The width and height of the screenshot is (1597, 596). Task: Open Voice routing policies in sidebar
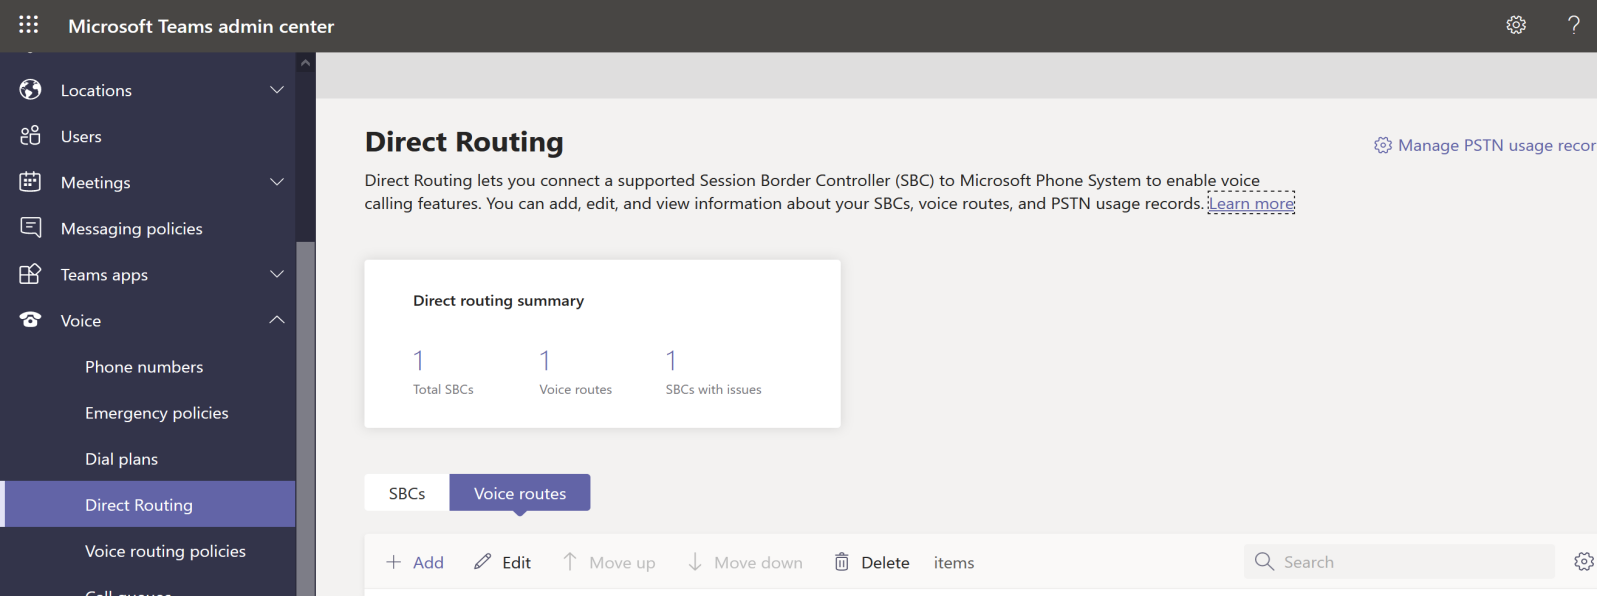point(165,551)
